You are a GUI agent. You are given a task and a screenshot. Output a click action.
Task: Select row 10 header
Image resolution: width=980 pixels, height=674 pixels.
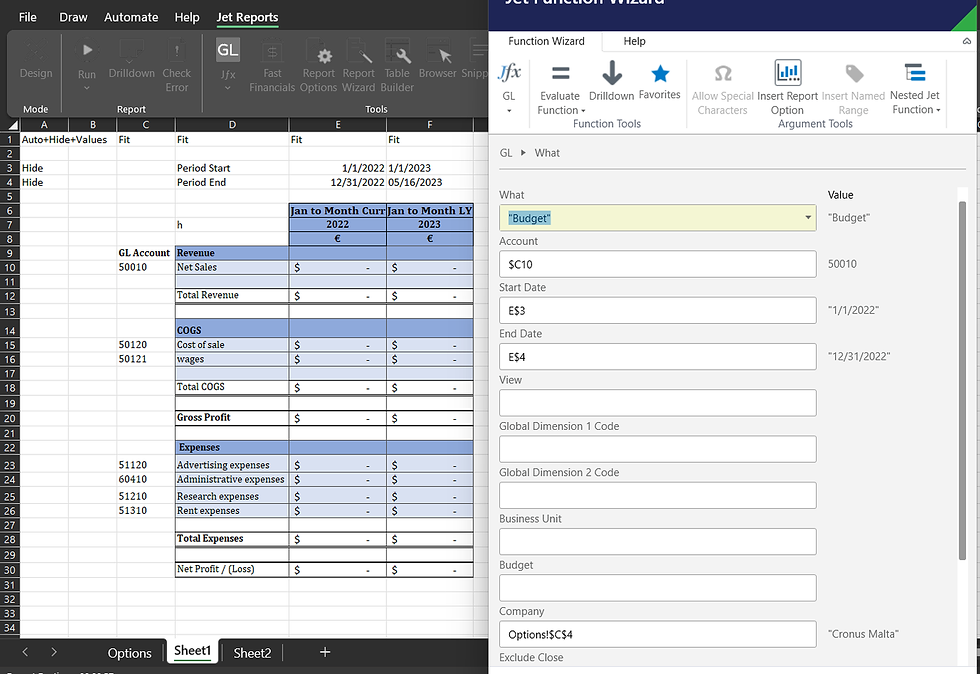click(9, 268)
